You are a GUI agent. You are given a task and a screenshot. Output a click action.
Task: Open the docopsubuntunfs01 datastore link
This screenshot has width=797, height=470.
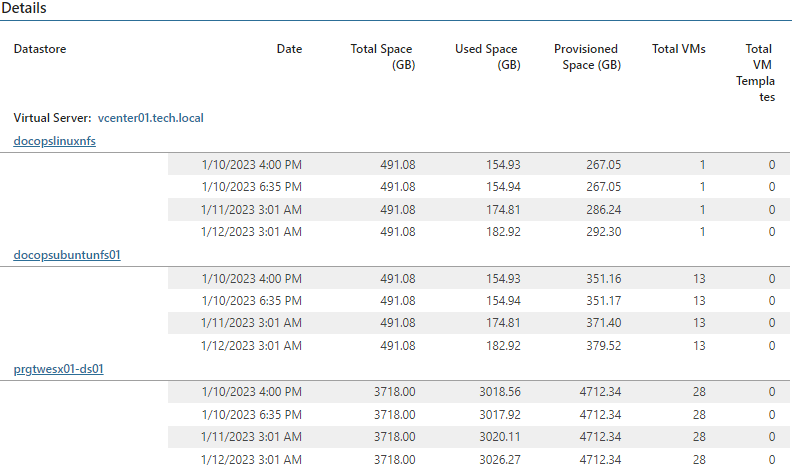click(x=67, y=255)
